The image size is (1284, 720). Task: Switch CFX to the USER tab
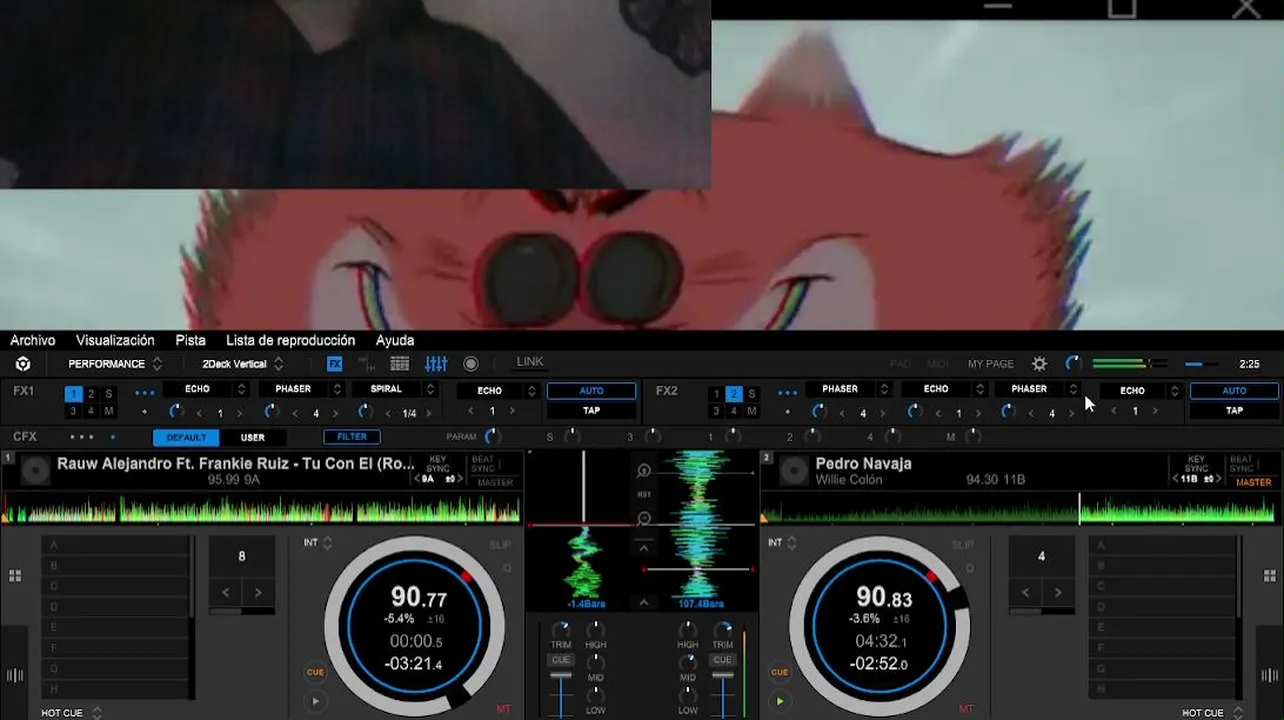(253, 437)
